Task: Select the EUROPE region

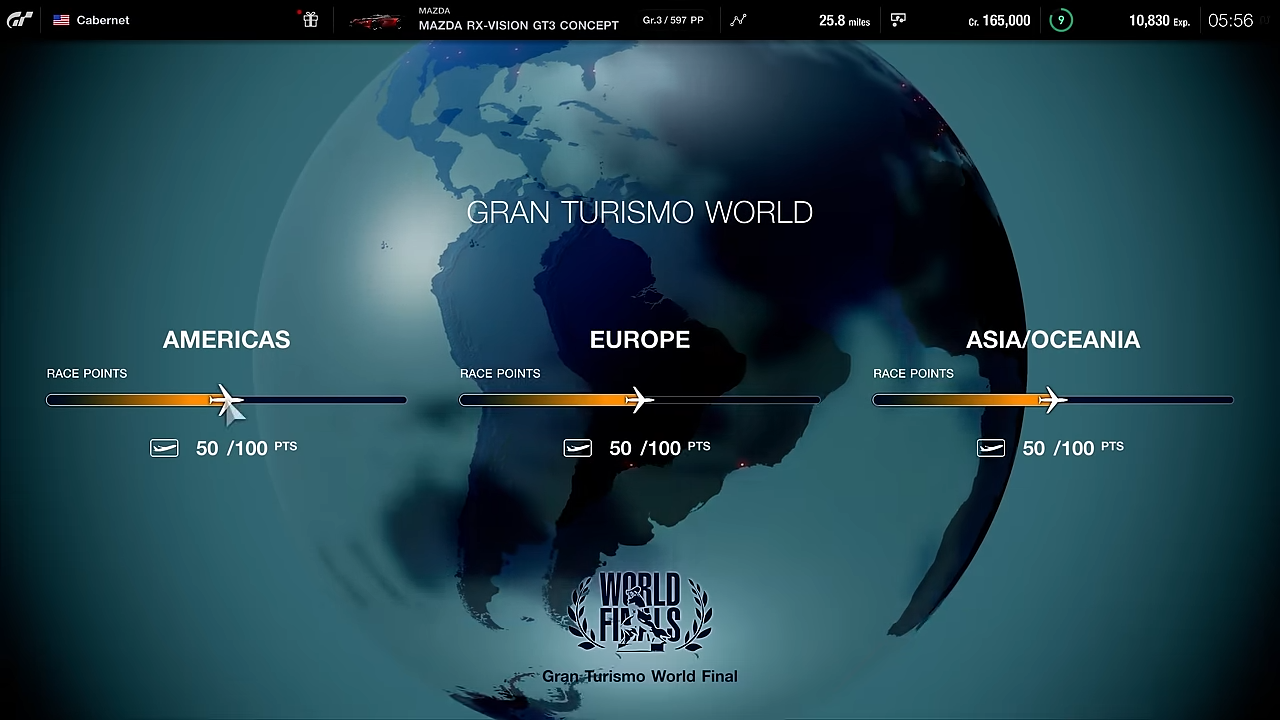Action: (640, 340)
